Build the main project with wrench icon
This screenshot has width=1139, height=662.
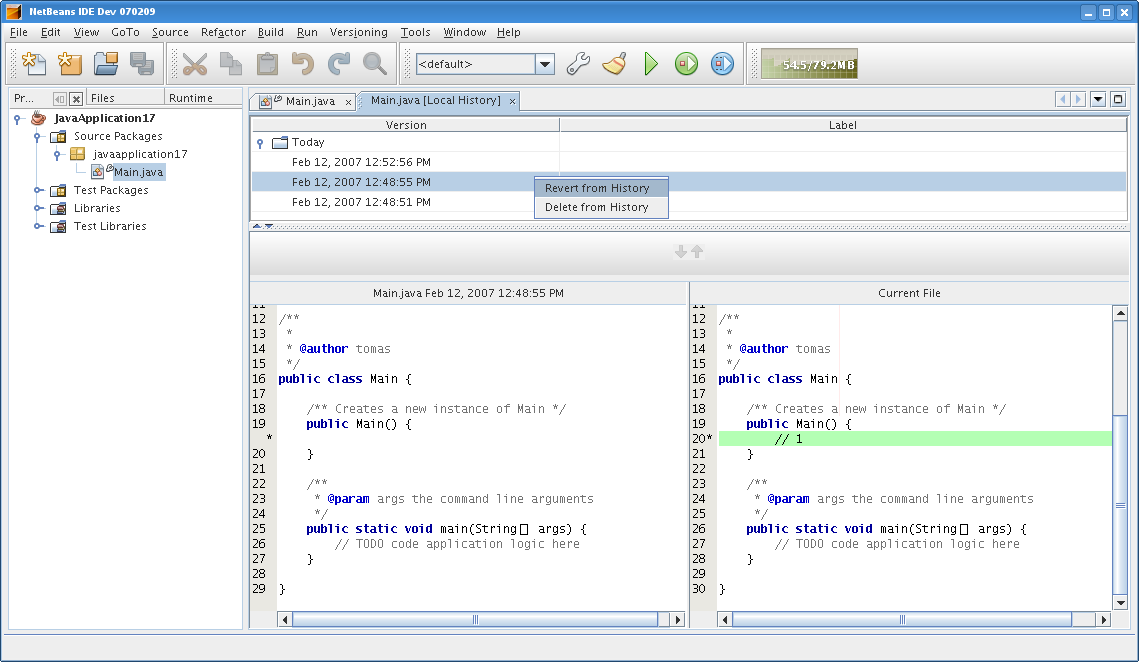(x=578, y=64)
